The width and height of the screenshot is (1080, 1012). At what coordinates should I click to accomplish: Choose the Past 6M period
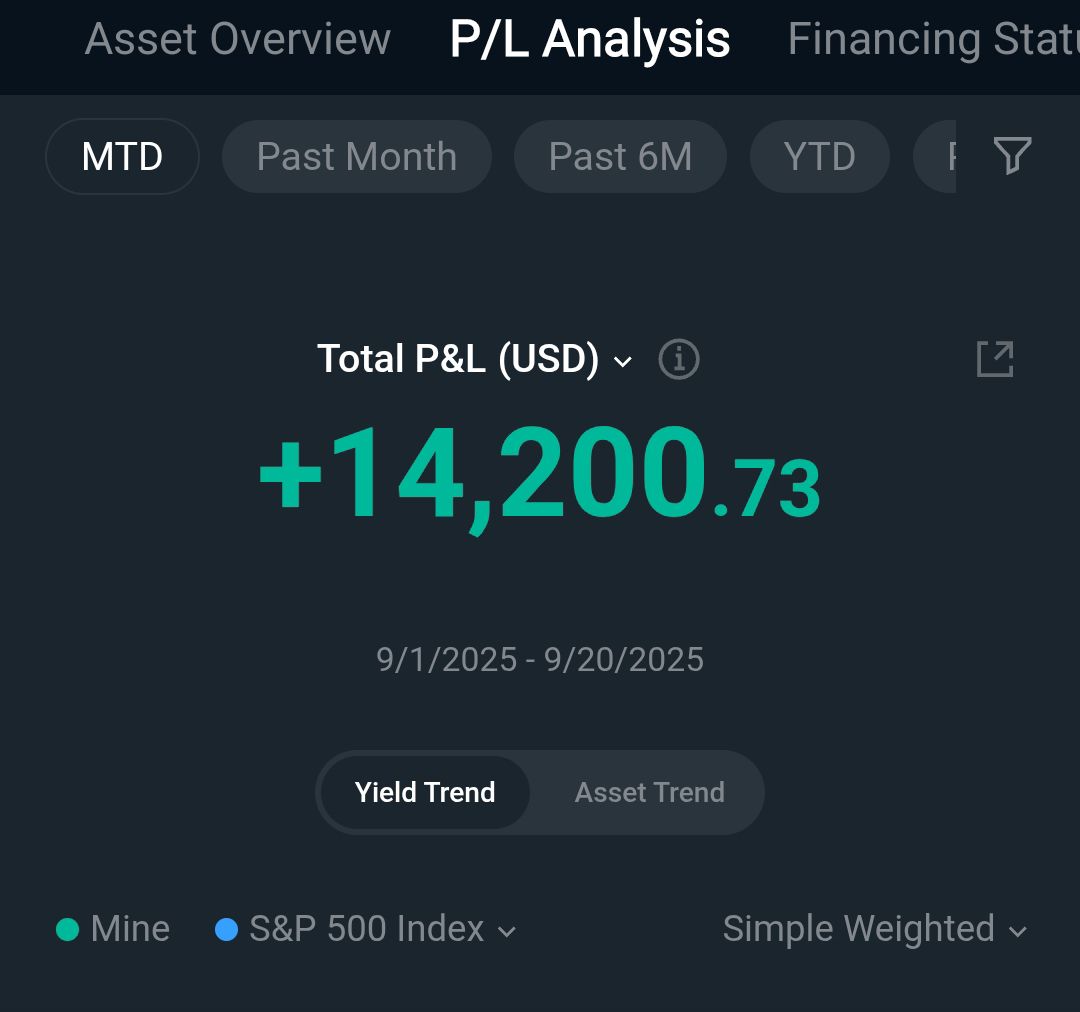click(620, 157)
